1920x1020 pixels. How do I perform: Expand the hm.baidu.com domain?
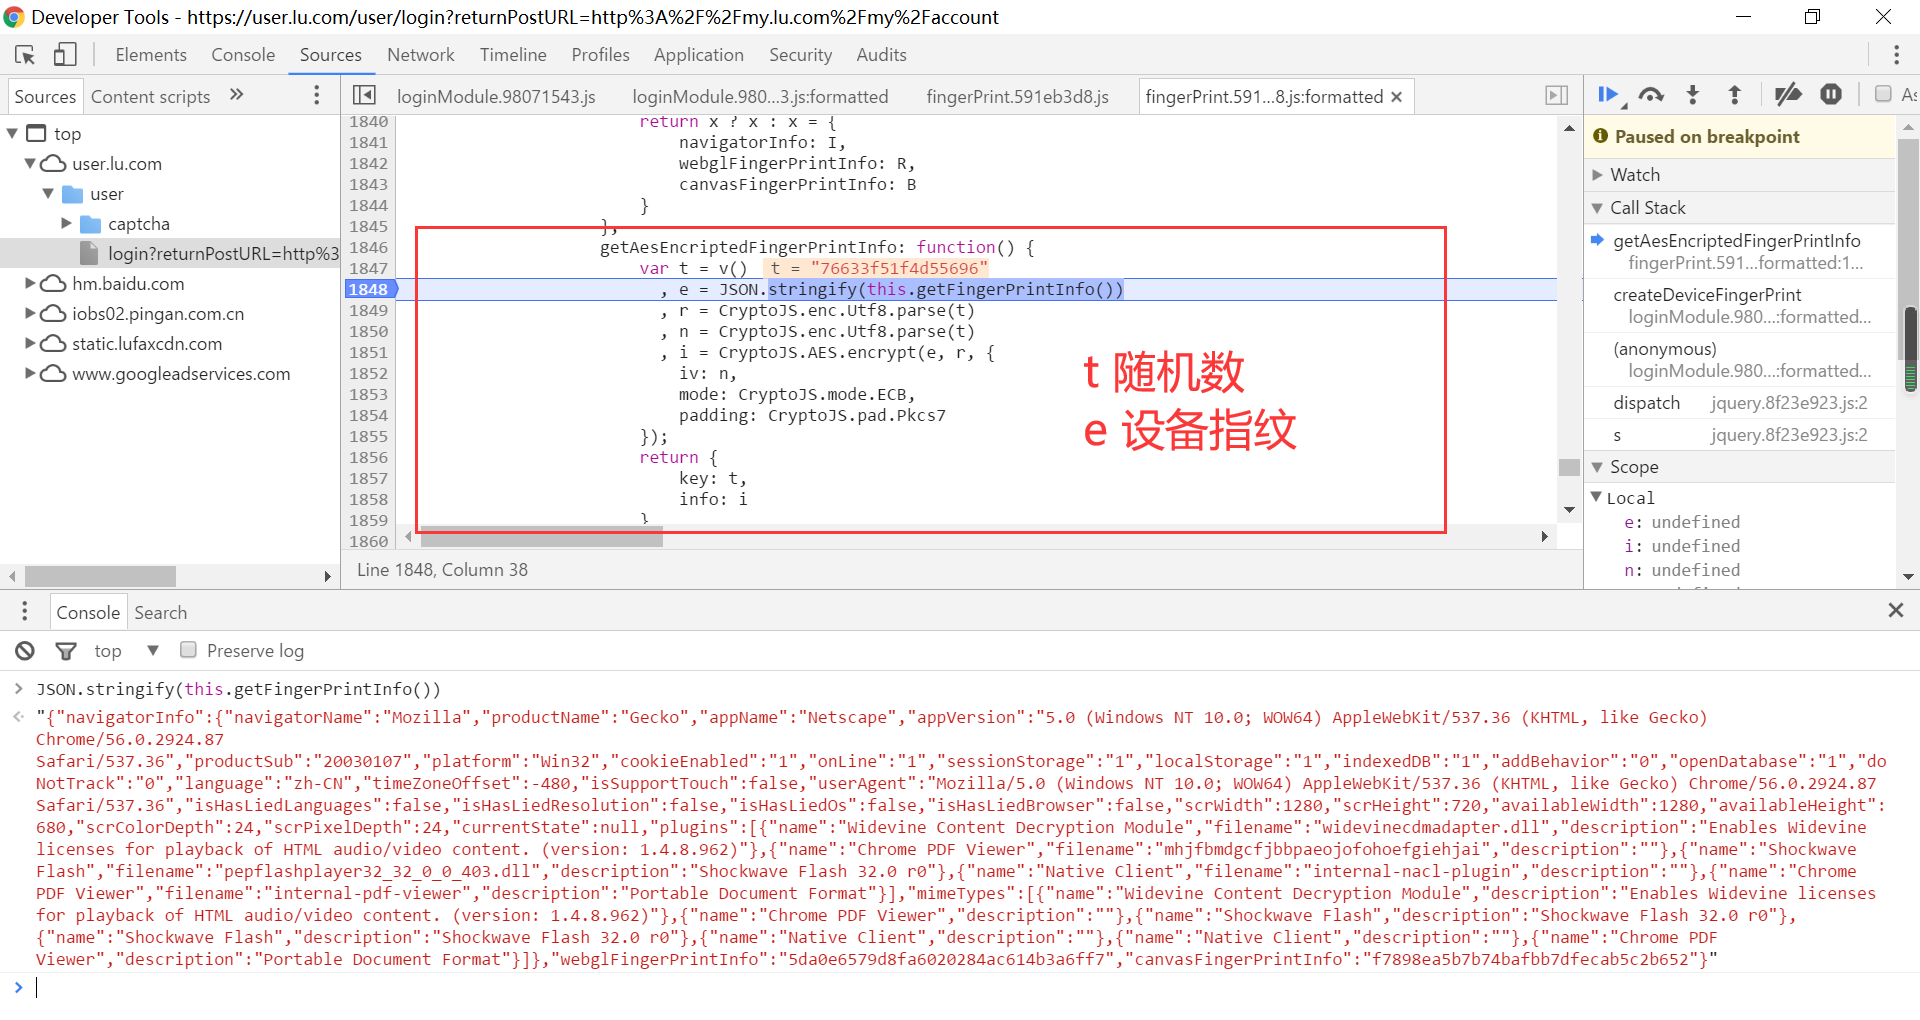point(30,283)
